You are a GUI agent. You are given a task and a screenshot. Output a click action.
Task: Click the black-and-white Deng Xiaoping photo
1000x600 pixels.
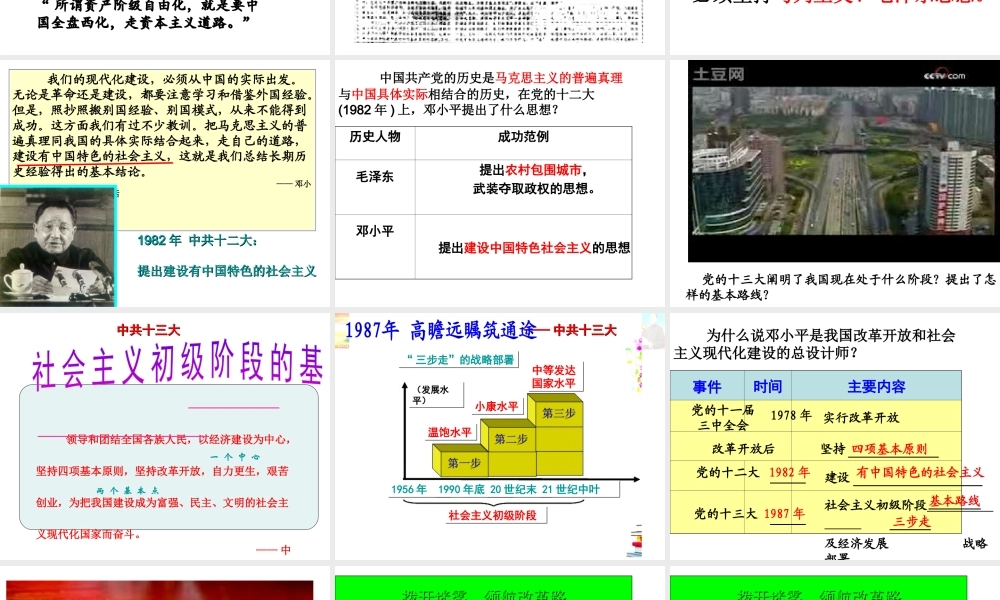(57, 247)
